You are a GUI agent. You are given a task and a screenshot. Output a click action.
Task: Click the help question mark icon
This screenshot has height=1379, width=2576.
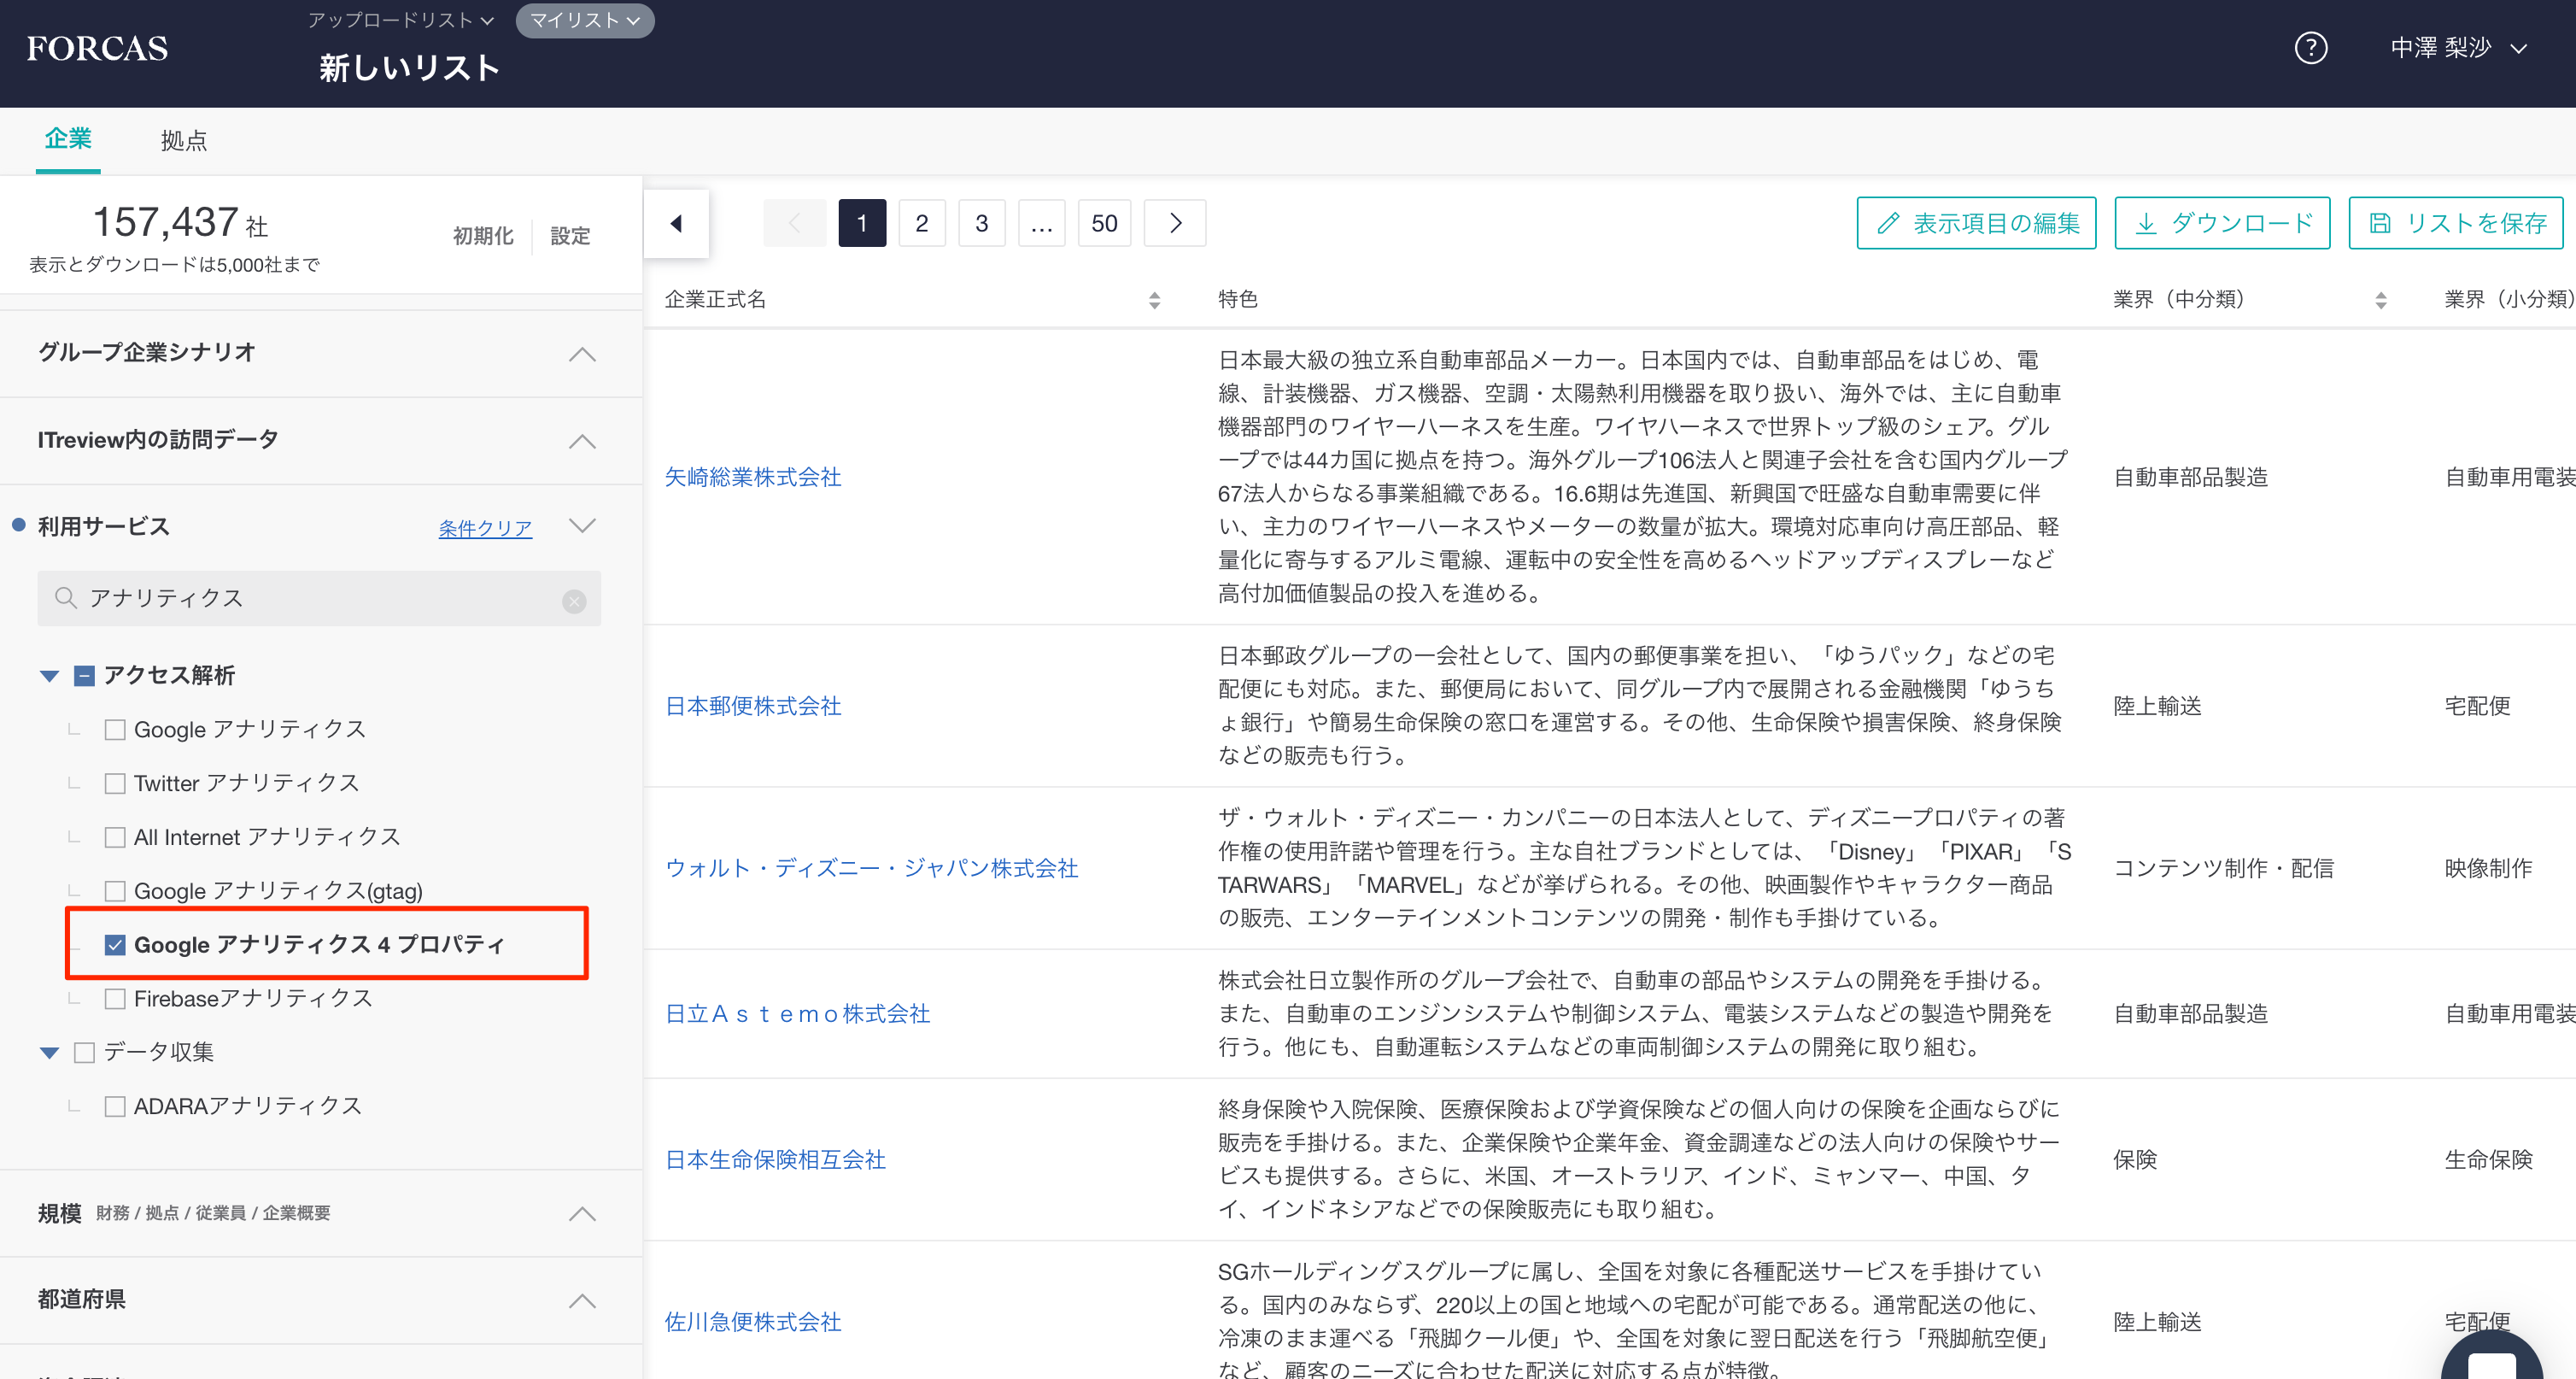point(2310,48)
